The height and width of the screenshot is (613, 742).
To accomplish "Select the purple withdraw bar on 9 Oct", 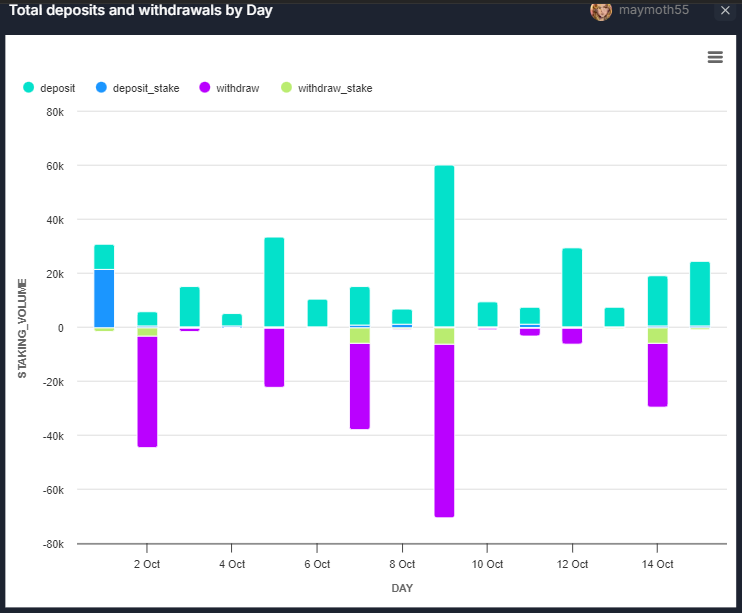I will (444, 431).
